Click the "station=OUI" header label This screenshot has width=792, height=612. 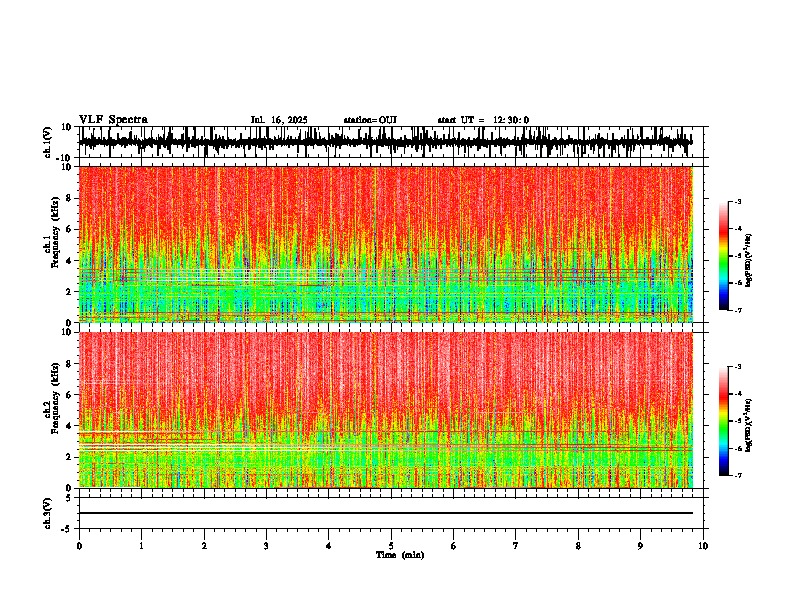tap(370, 120)
